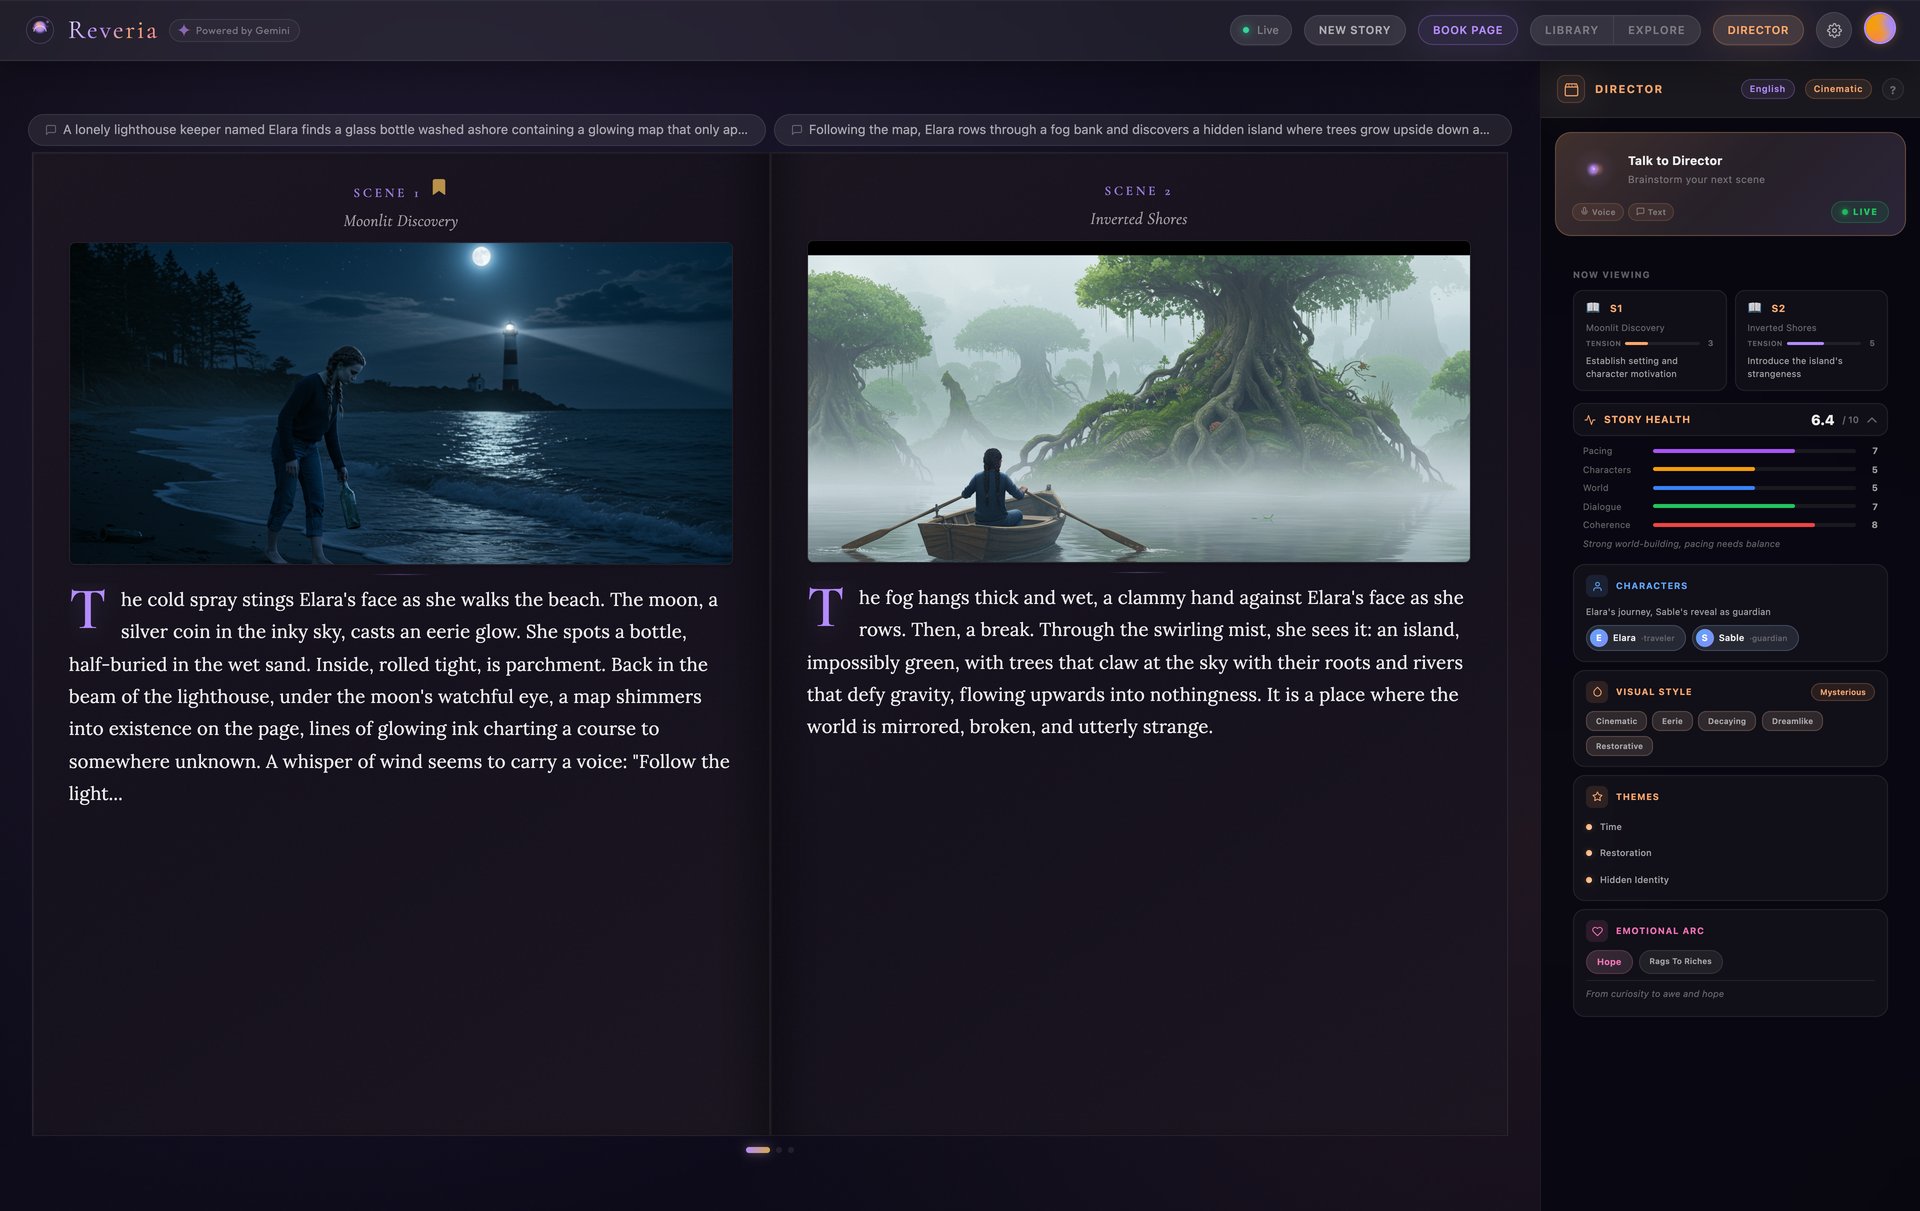Click the Director panel calendar icon
Viewport: 1920px width, 1211px height.
(x=1571, y=89)
